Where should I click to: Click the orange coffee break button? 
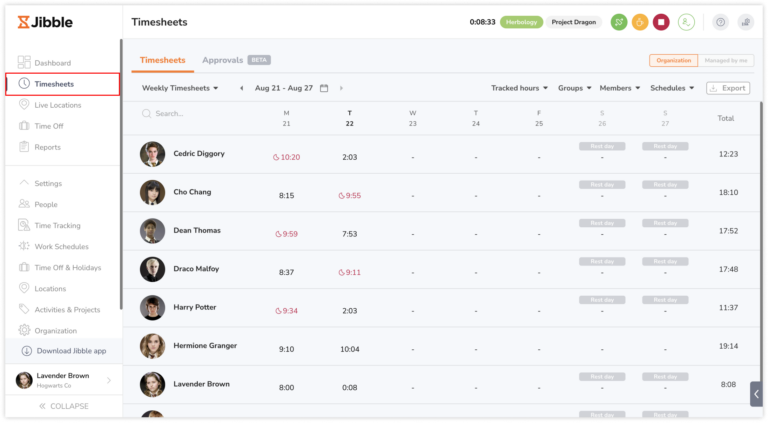pos(640,22)
